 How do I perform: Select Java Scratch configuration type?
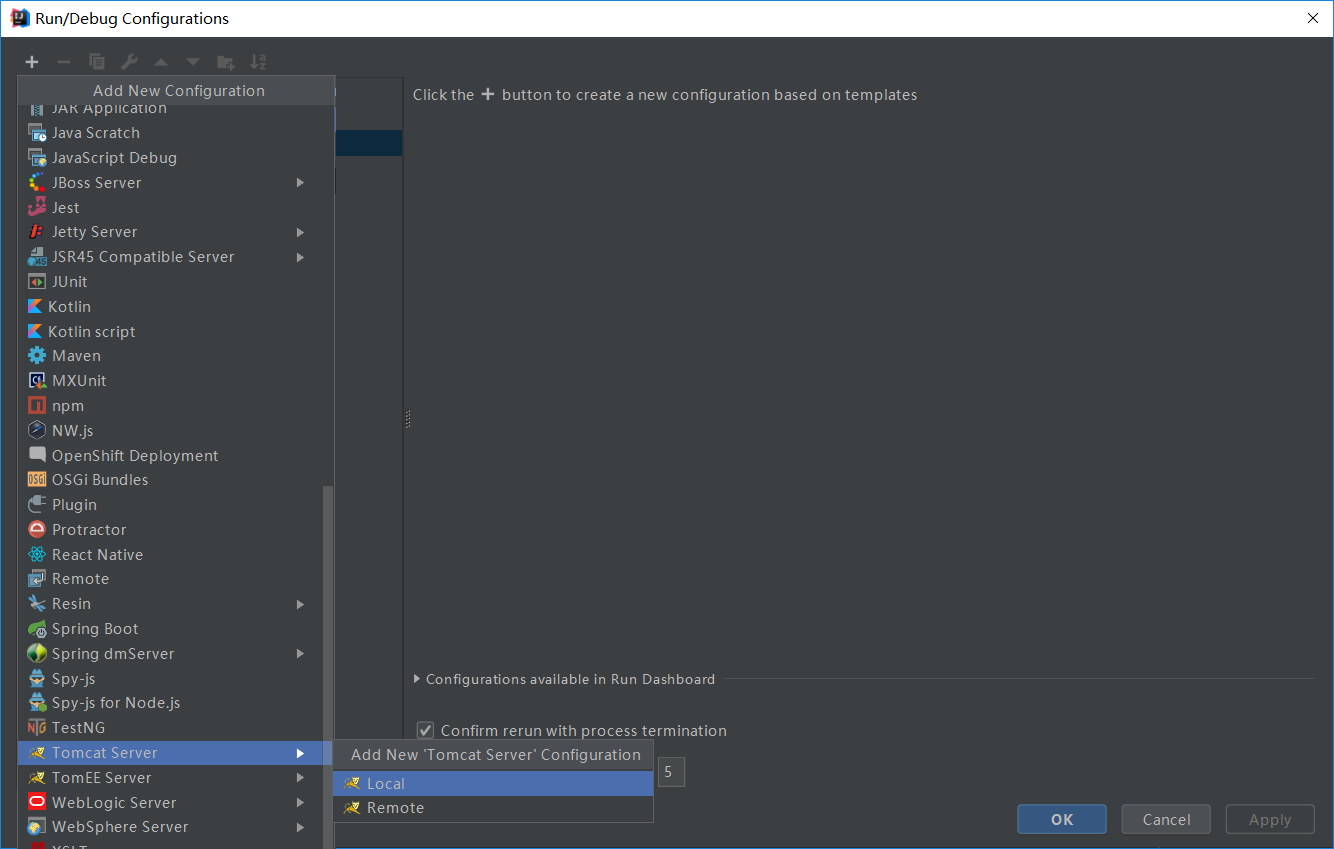[176, 133]
